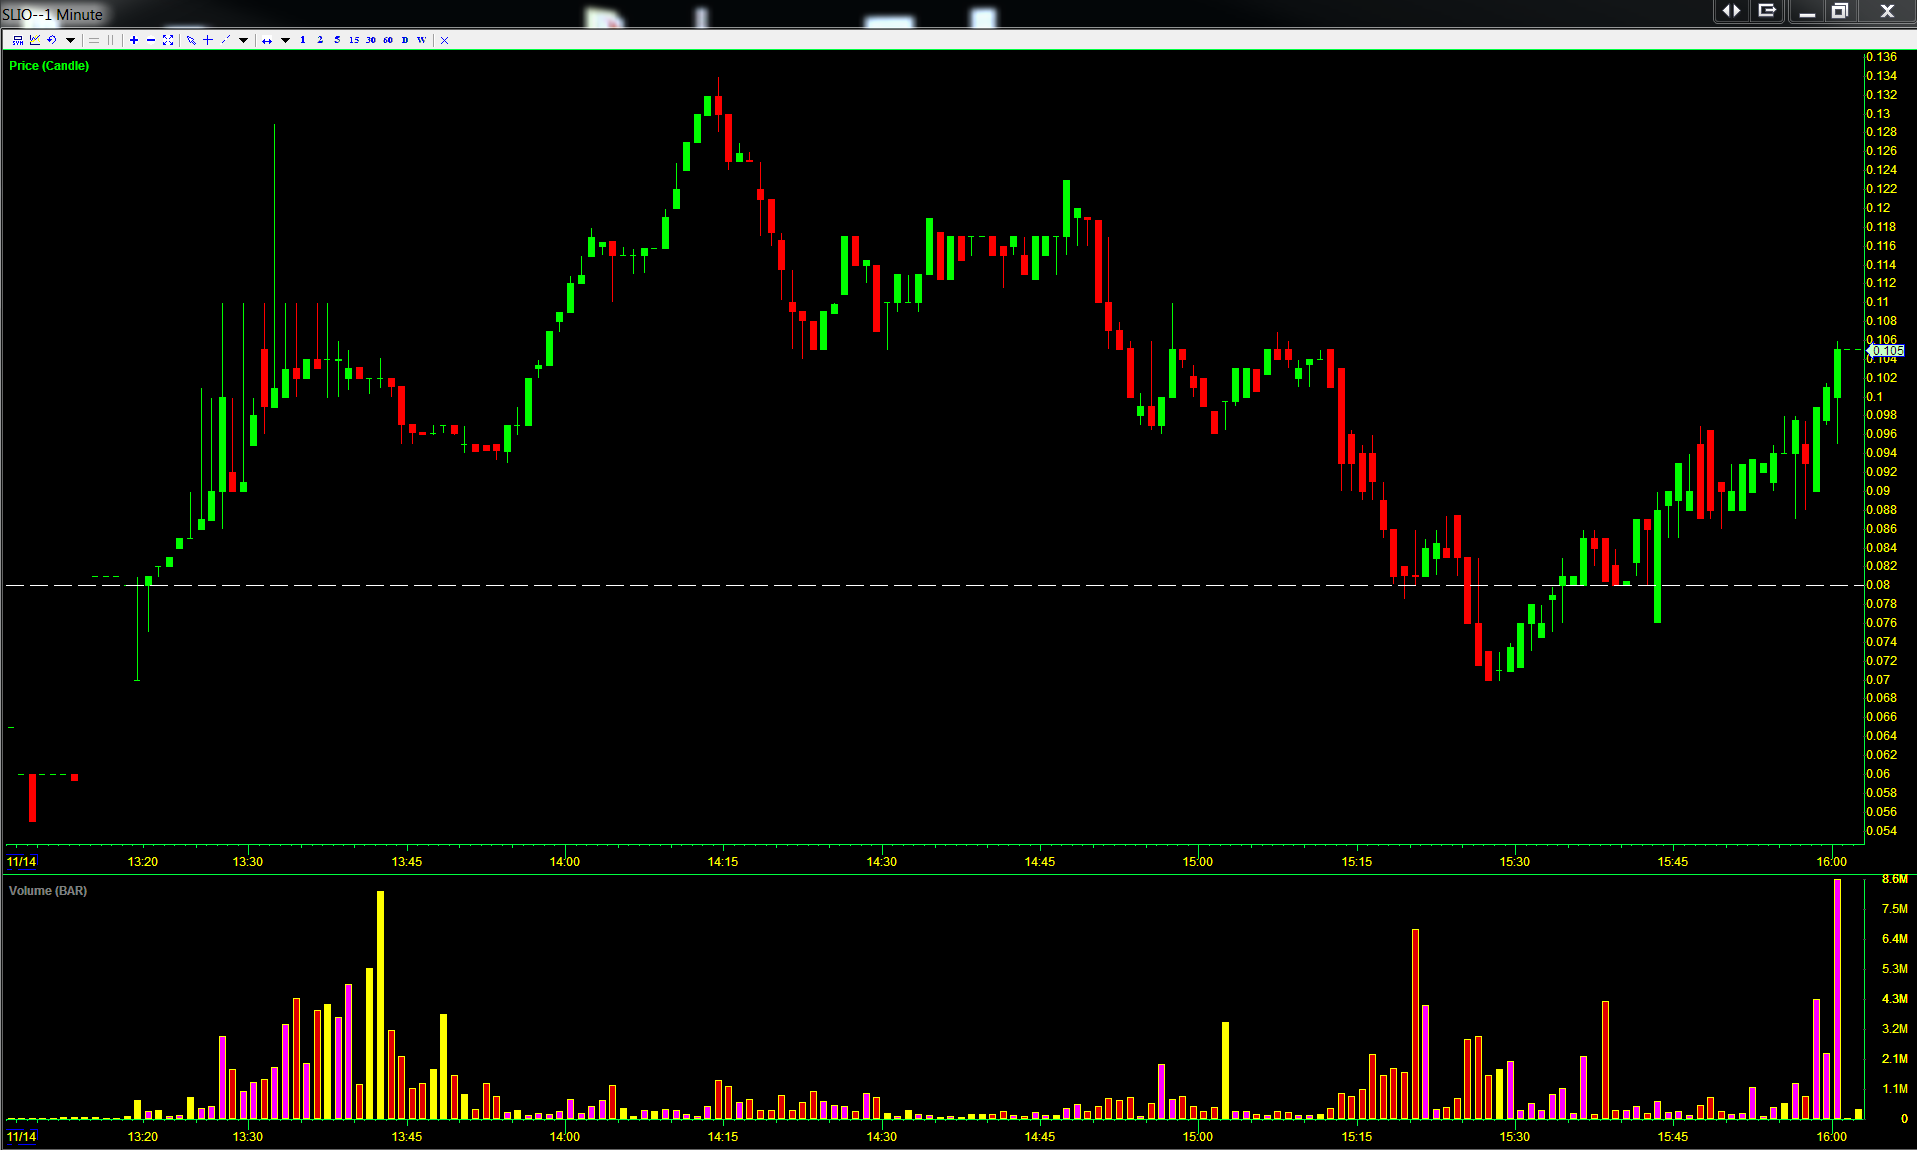Image resolution: width=1917 pixels, height=1150 pixels.
Task: Click the refresh chart icon
Action: point(52,40)
